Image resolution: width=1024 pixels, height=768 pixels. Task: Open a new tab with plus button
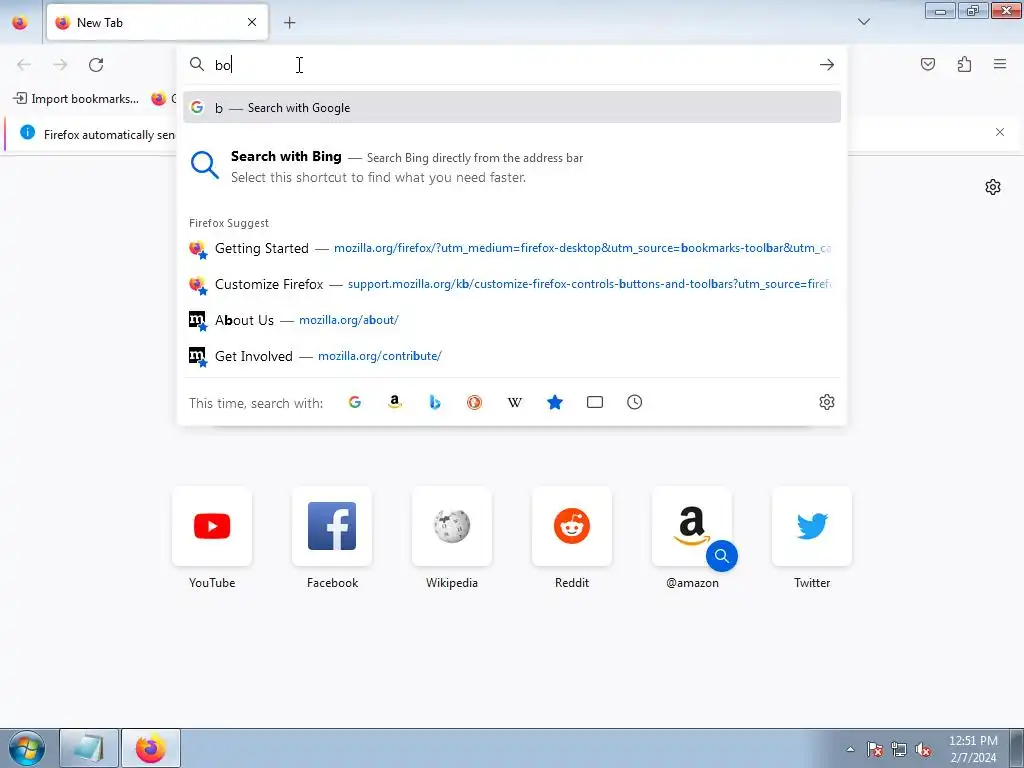(x=289, y=23)
